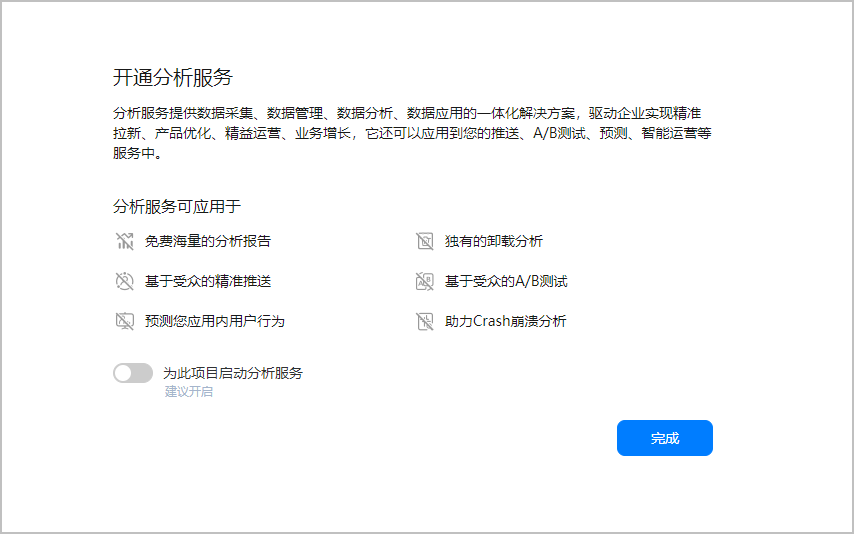The height and width of the screenshot is (534, 854).
Task: Enable the analytics service toggle switch
Action: (x=133, y=373)
